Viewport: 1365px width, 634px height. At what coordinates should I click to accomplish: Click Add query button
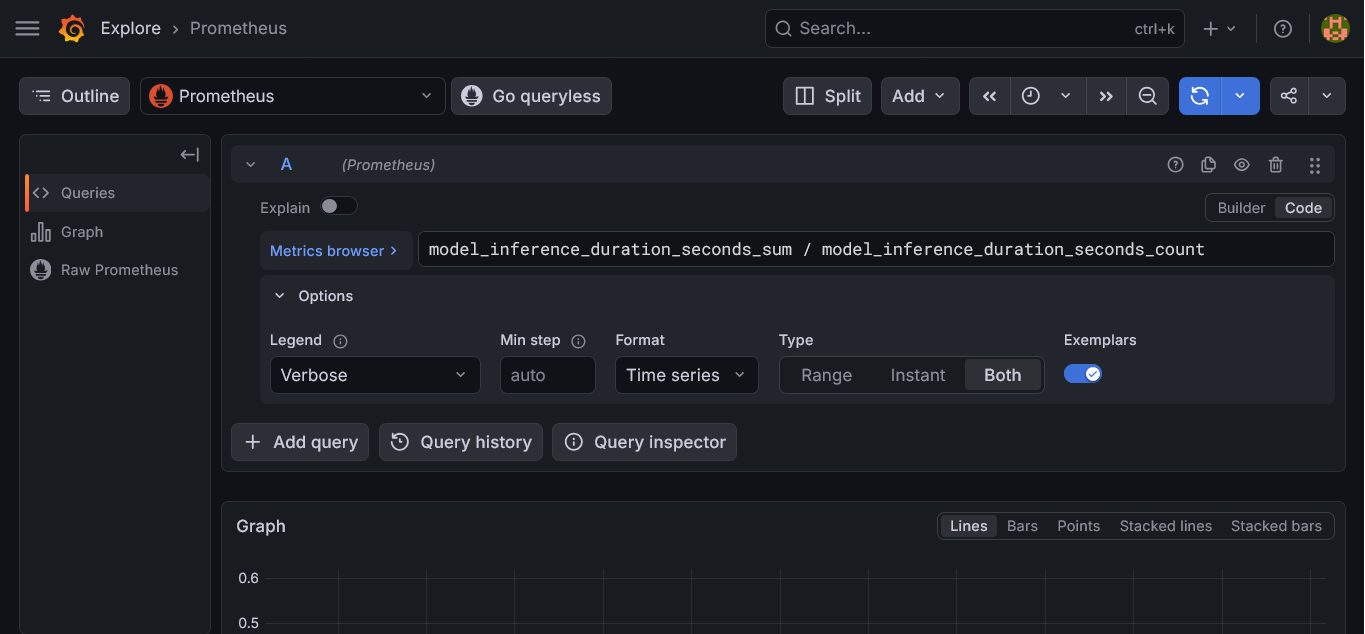(x=300, y=442)
